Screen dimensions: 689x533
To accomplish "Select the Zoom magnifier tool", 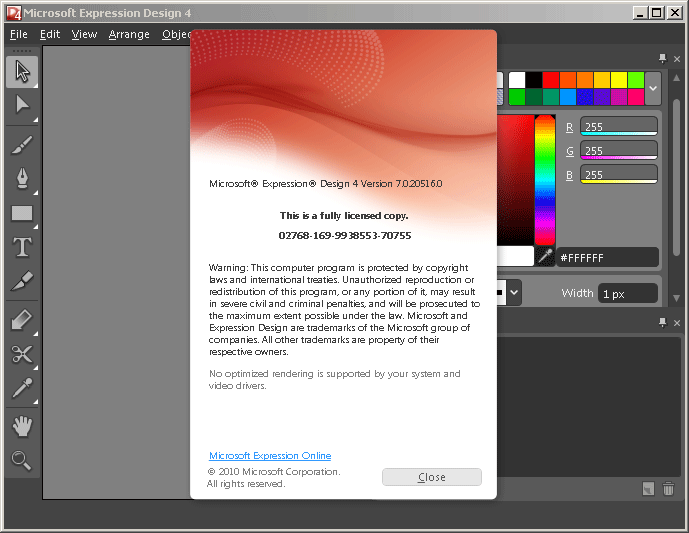I will [22, 460].
